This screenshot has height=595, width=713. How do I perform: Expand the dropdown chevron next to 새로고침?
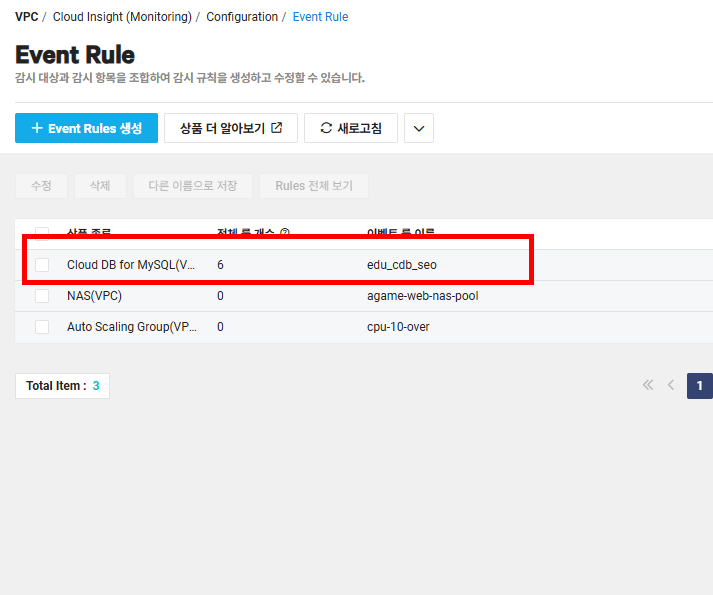419,128
